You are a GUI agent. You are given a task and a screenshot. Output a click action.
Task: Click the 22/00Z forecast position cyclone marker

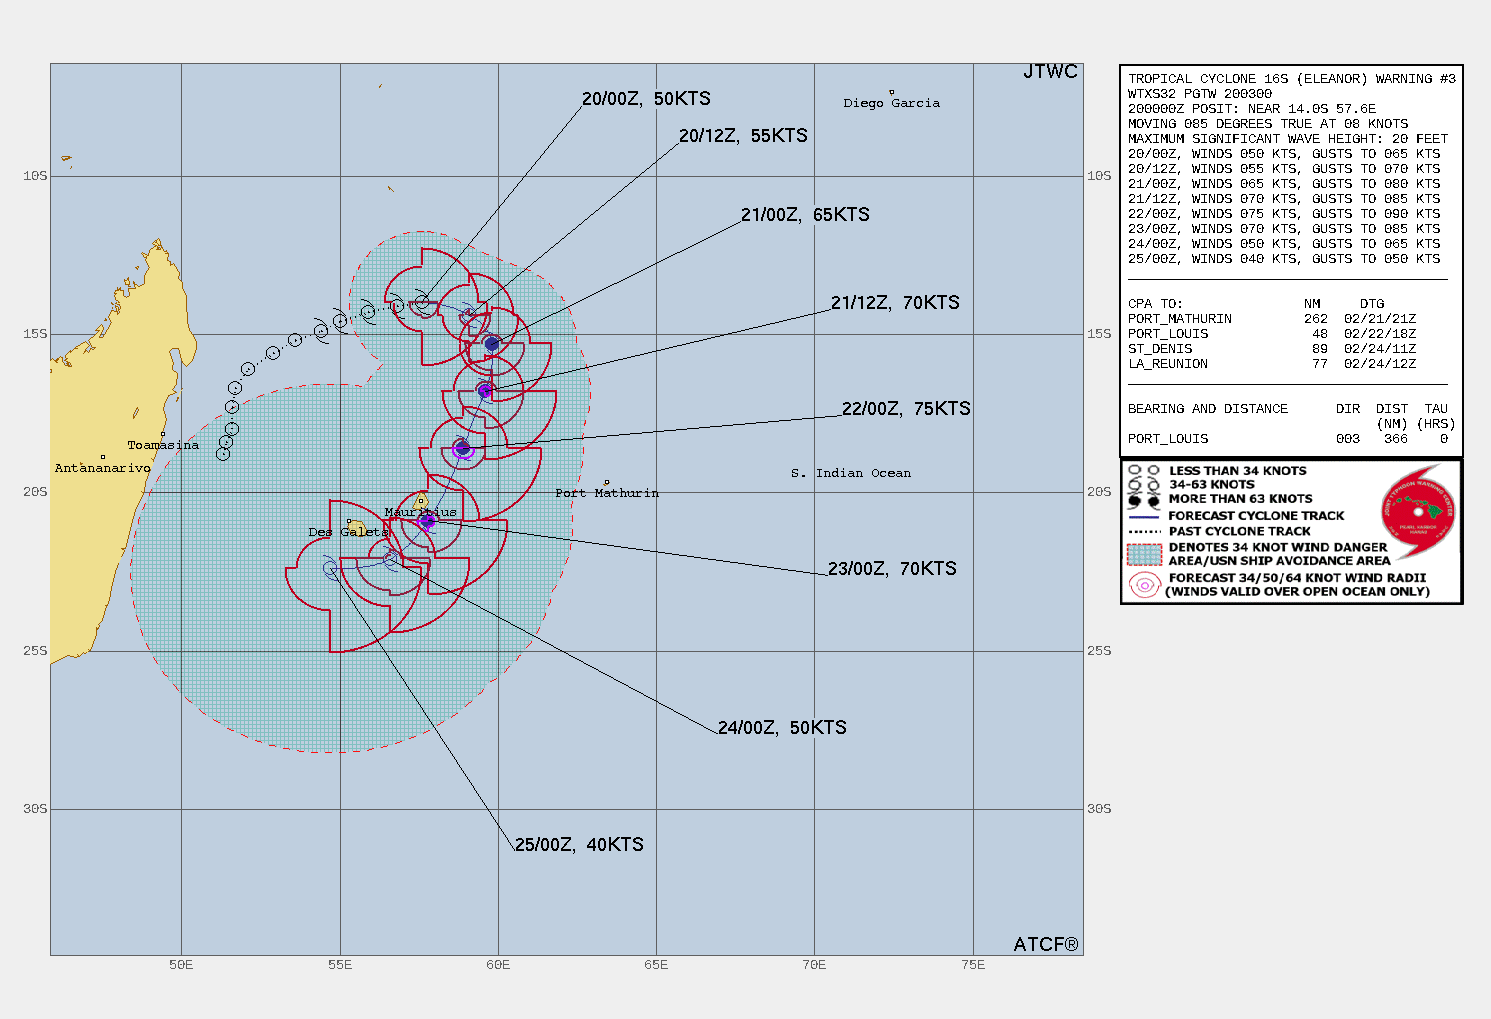click(x=462, y=447)
